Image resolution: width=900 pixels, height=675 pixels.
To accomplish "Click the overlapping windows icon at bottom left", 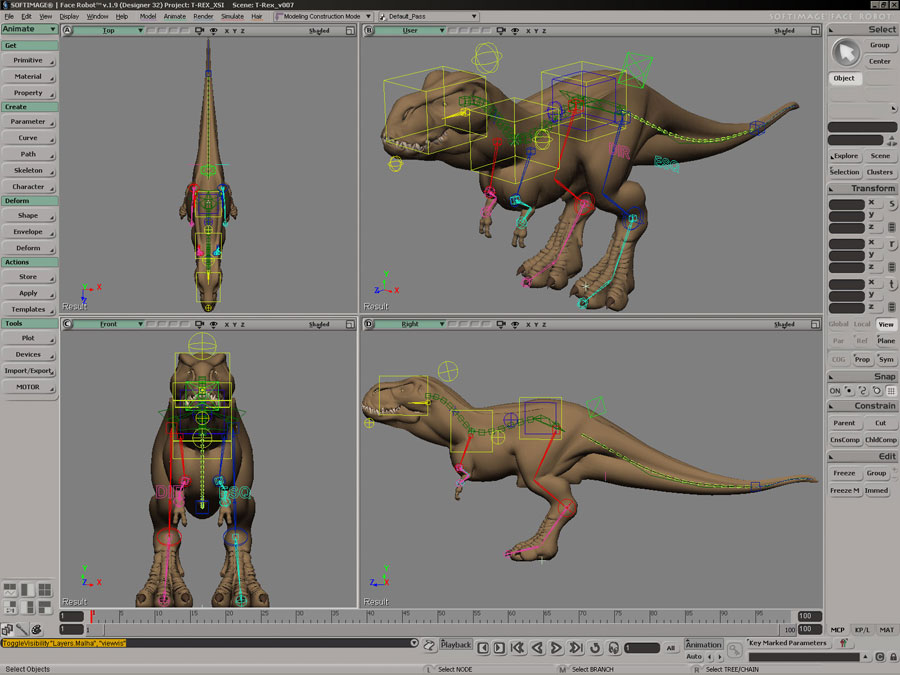I will coord(7,630).
